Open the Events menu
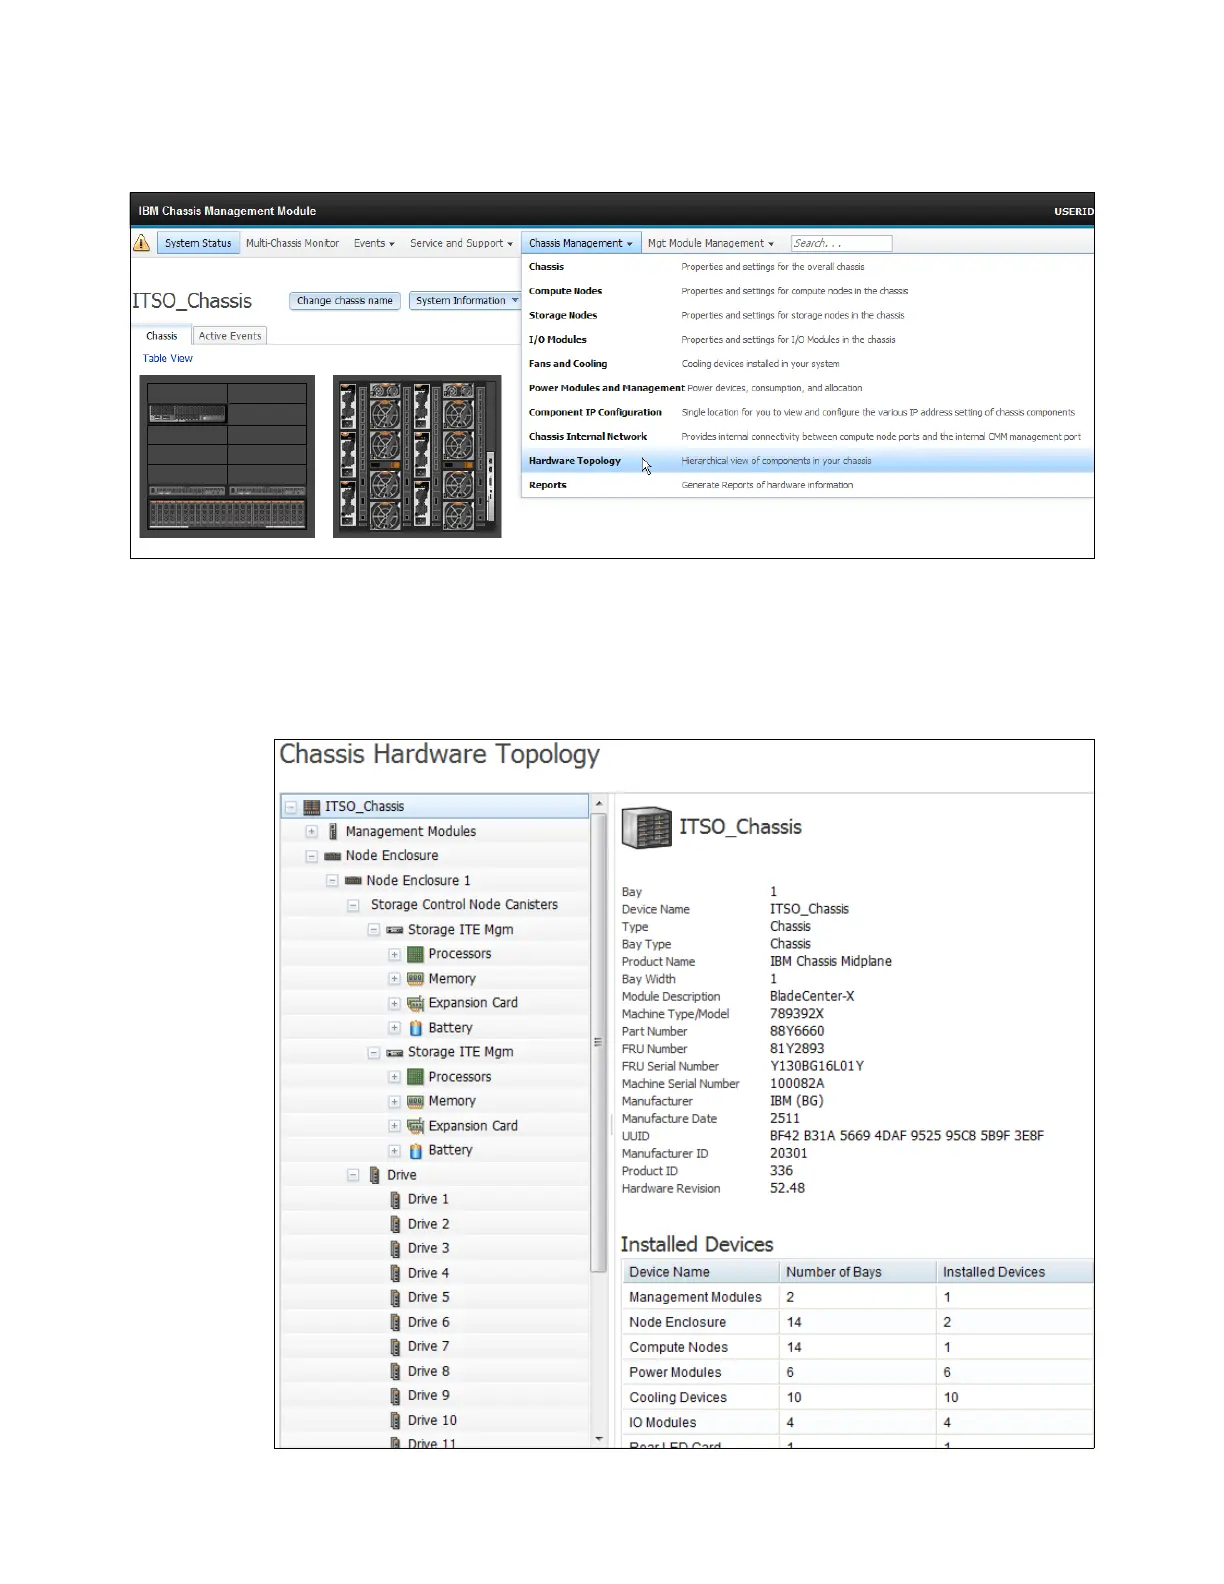Image resolution: width=1224 pixels, height=1584 pixels. 374,243
